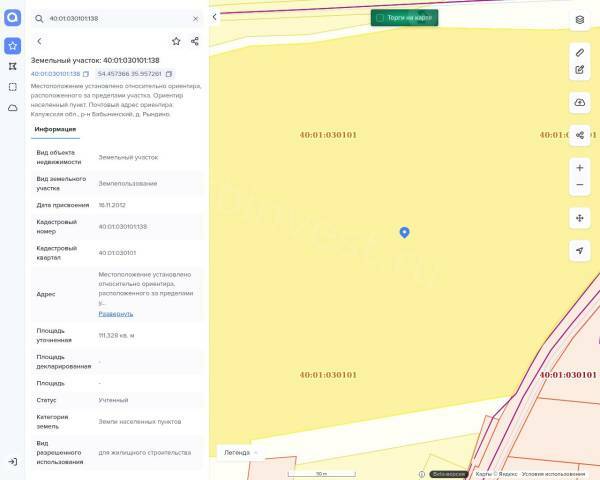The width and height of the screenshot is (600, 480).
Task: Click the cloud upload icon on map
Action: point(580,103)
